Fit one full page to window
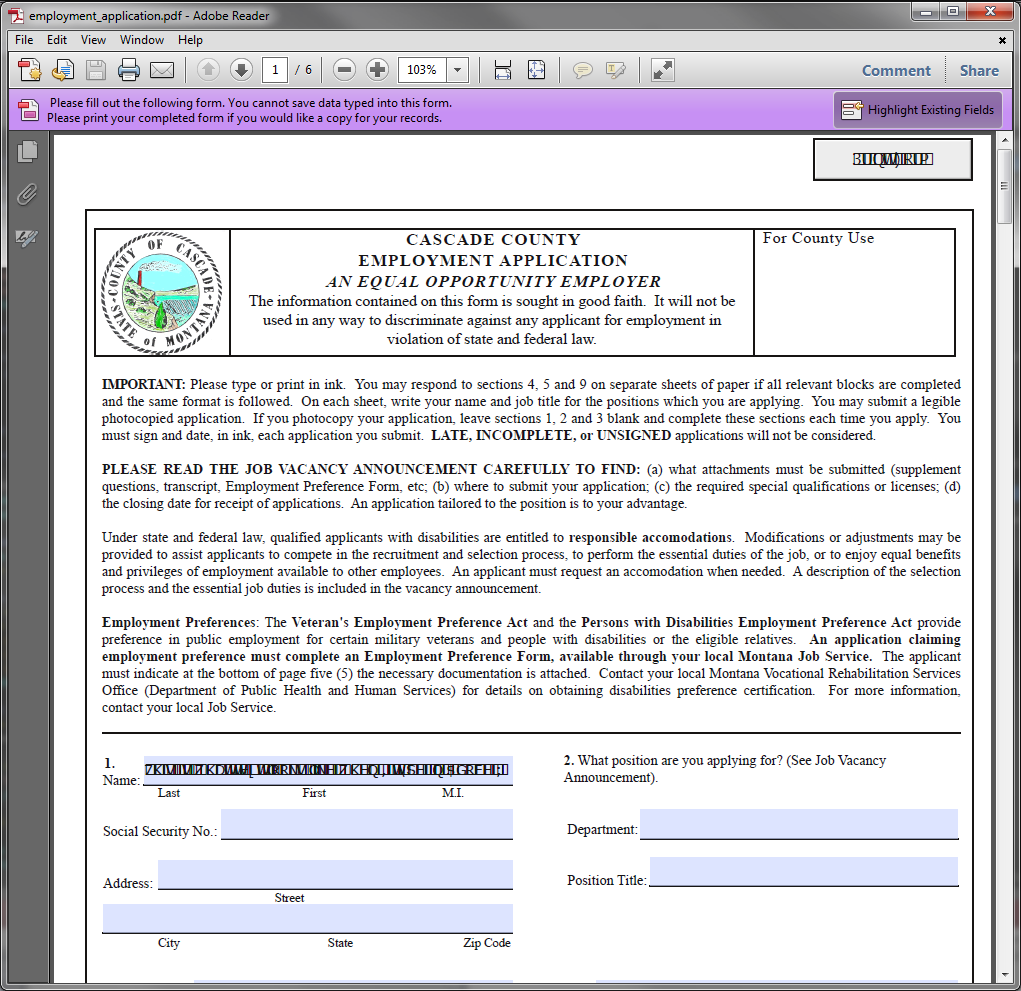Viewport: 1021px width, 991px height. tap(536, 70)
